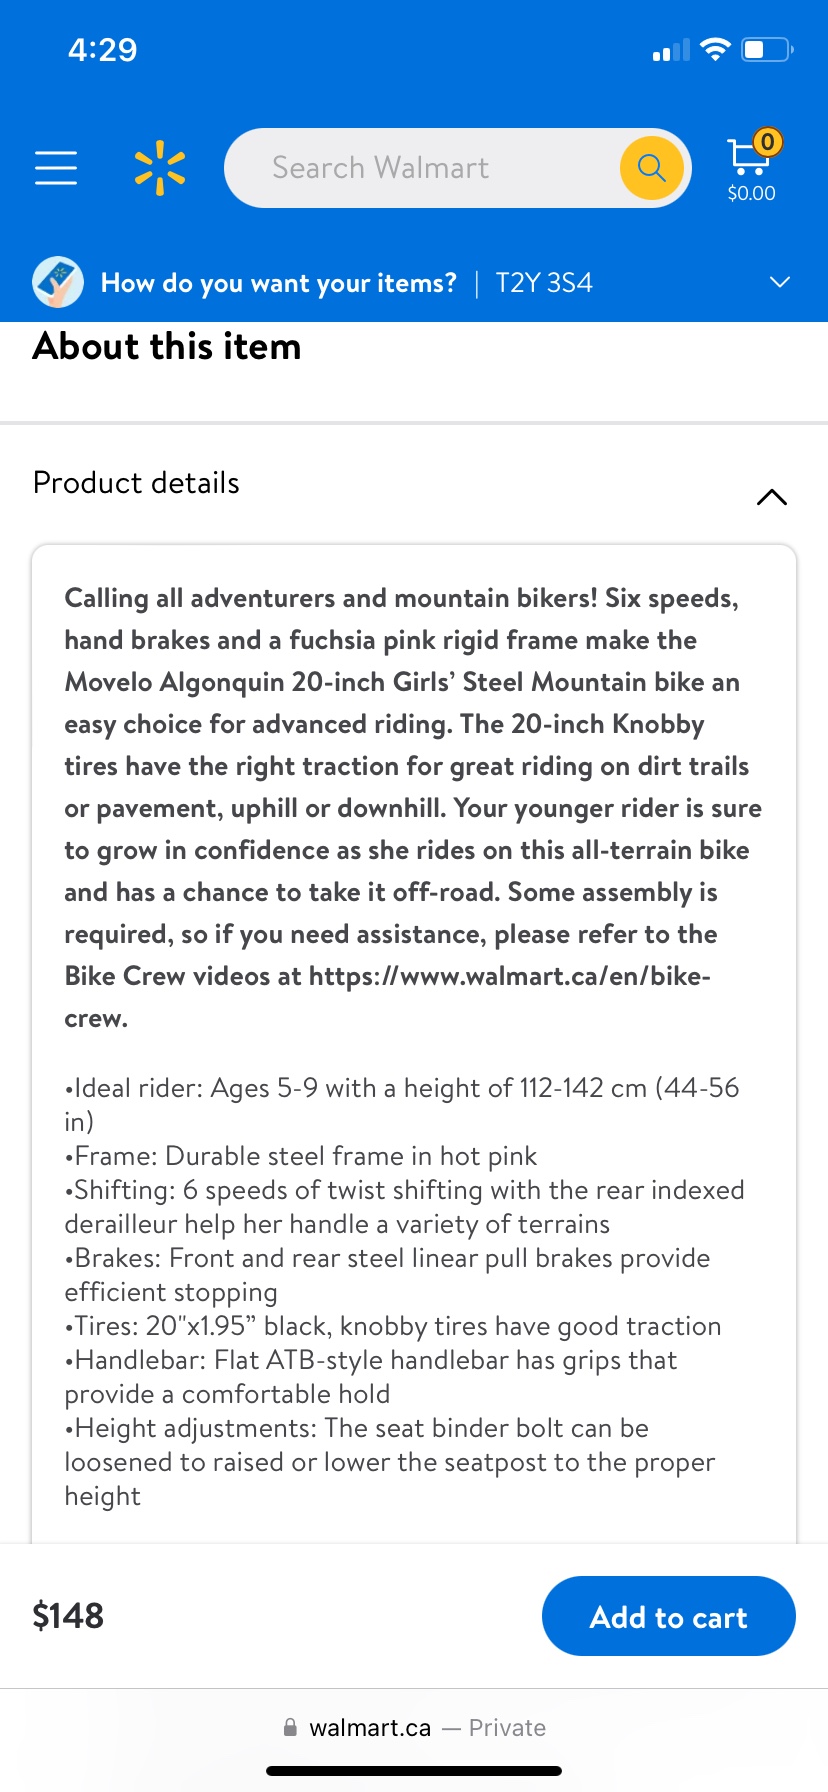Tap the $148 price label
This screenshot has height=1792, width=828.
tap(68, 1616)
